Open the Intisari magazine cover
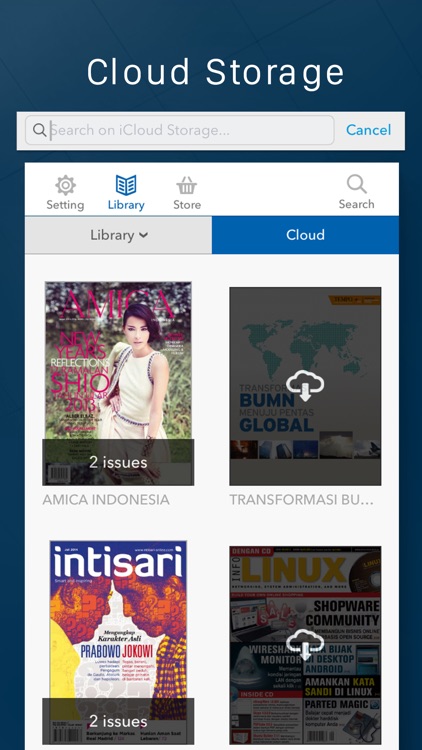The width and height of the screenshot is (422, 750). click(x=118, y=642)
